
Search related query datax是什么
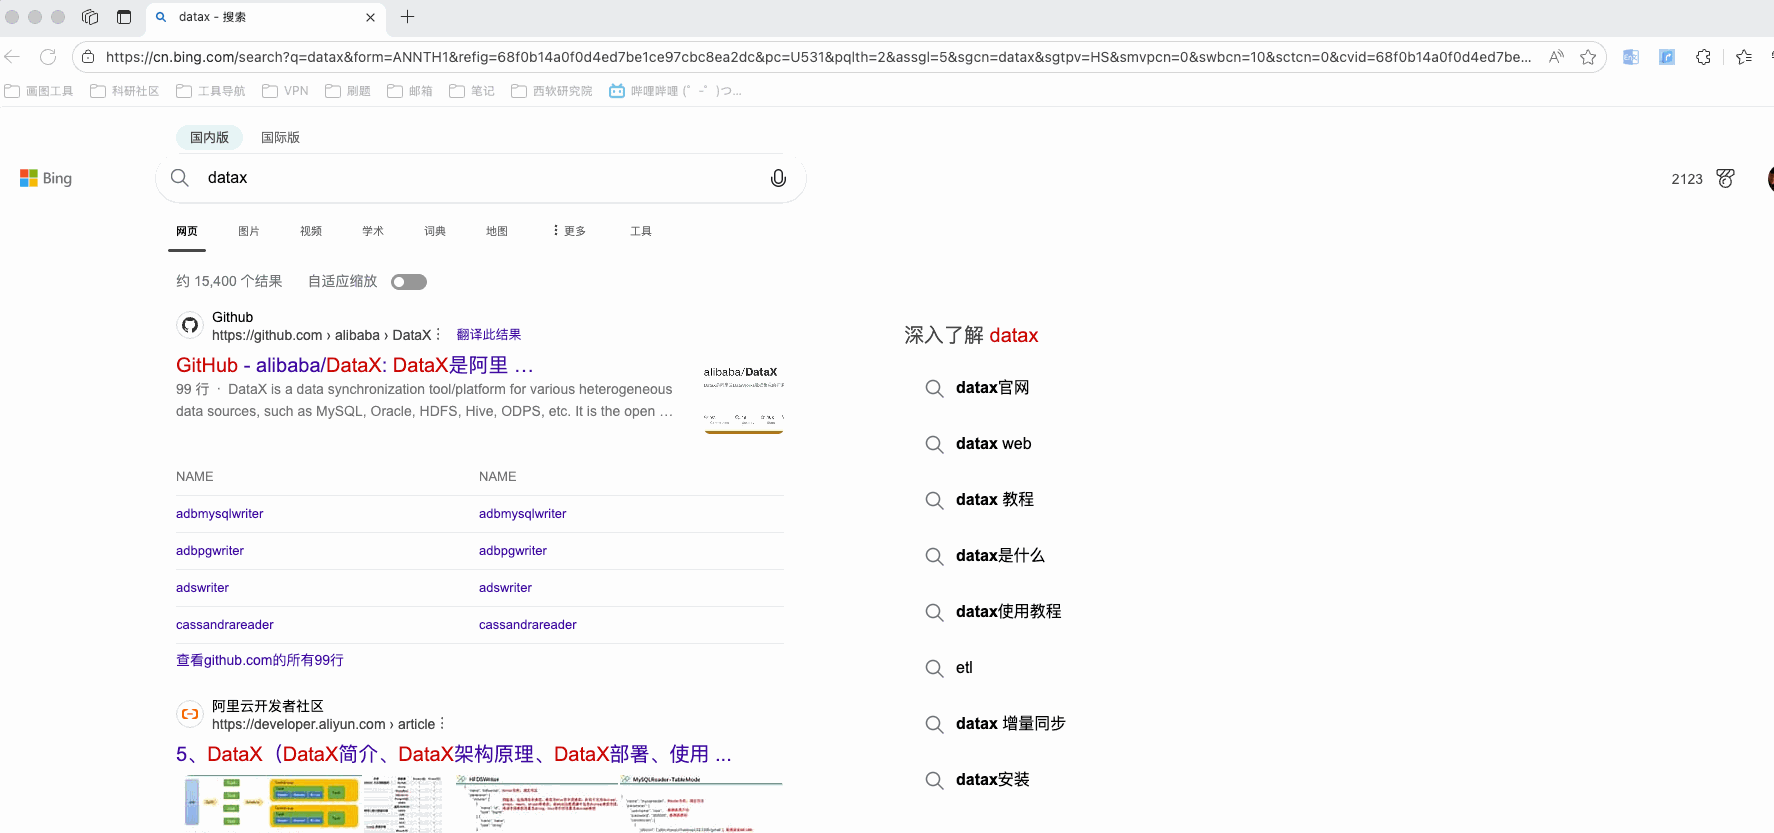[x=1000, y=556]
